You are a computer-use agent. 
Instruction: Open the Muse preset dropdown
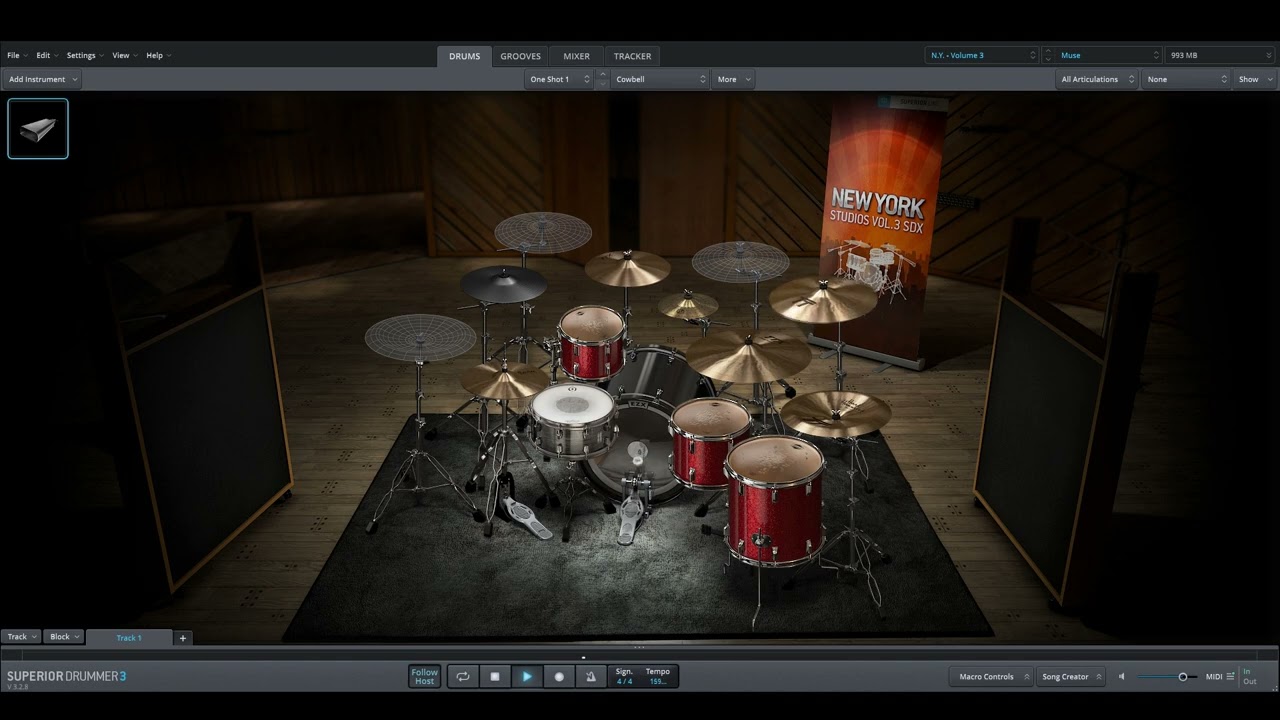tap(1109, 55)
